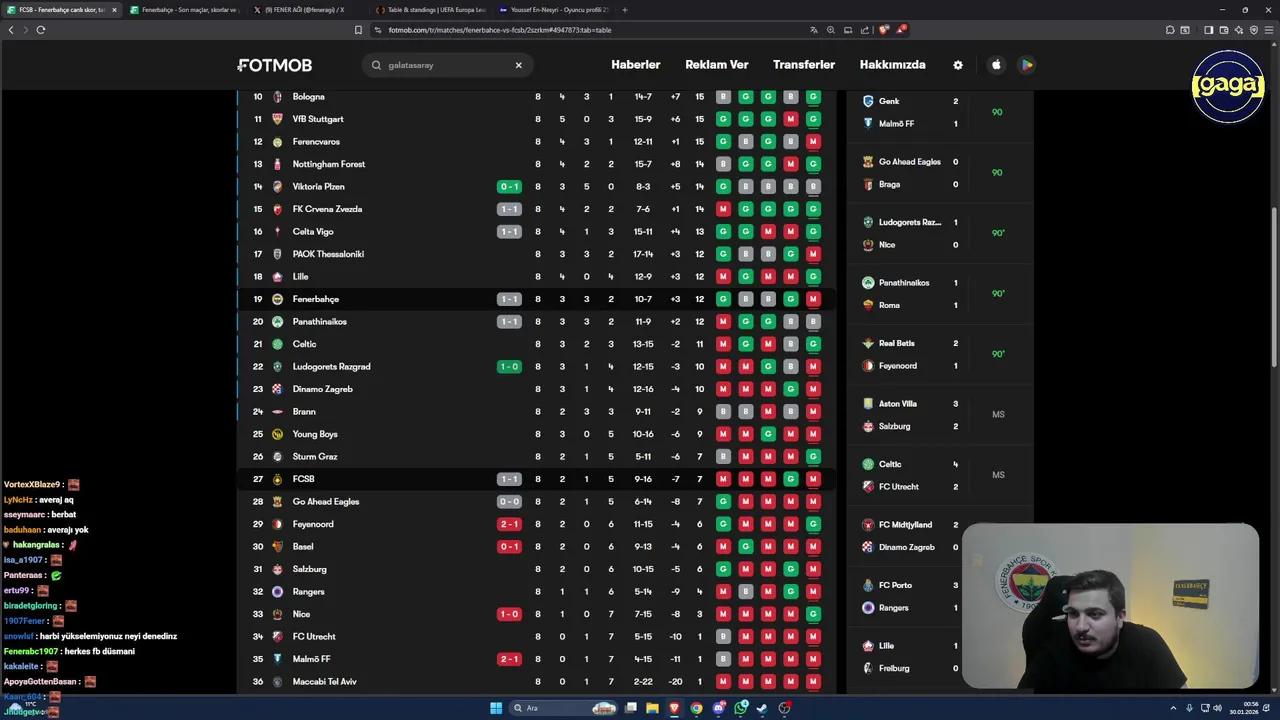Open File Explorer from taskbar
This screenshot has height=720, width=1280.
click(652, 708)
